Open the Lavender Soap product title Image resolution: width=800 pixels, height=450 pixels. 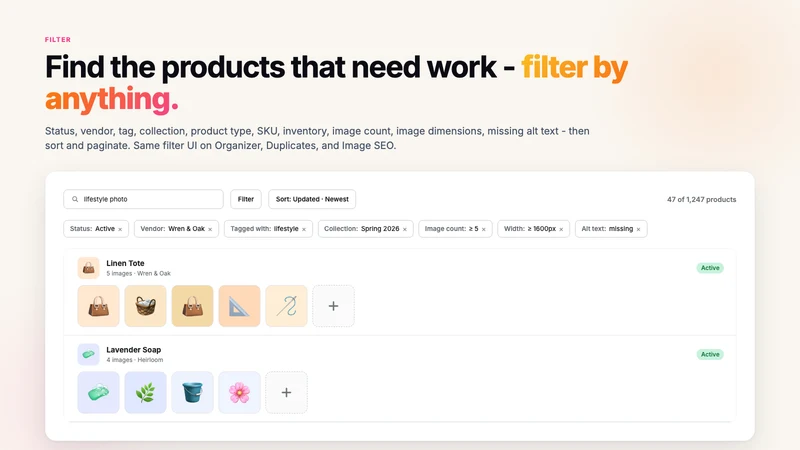(x=134, y=349)
